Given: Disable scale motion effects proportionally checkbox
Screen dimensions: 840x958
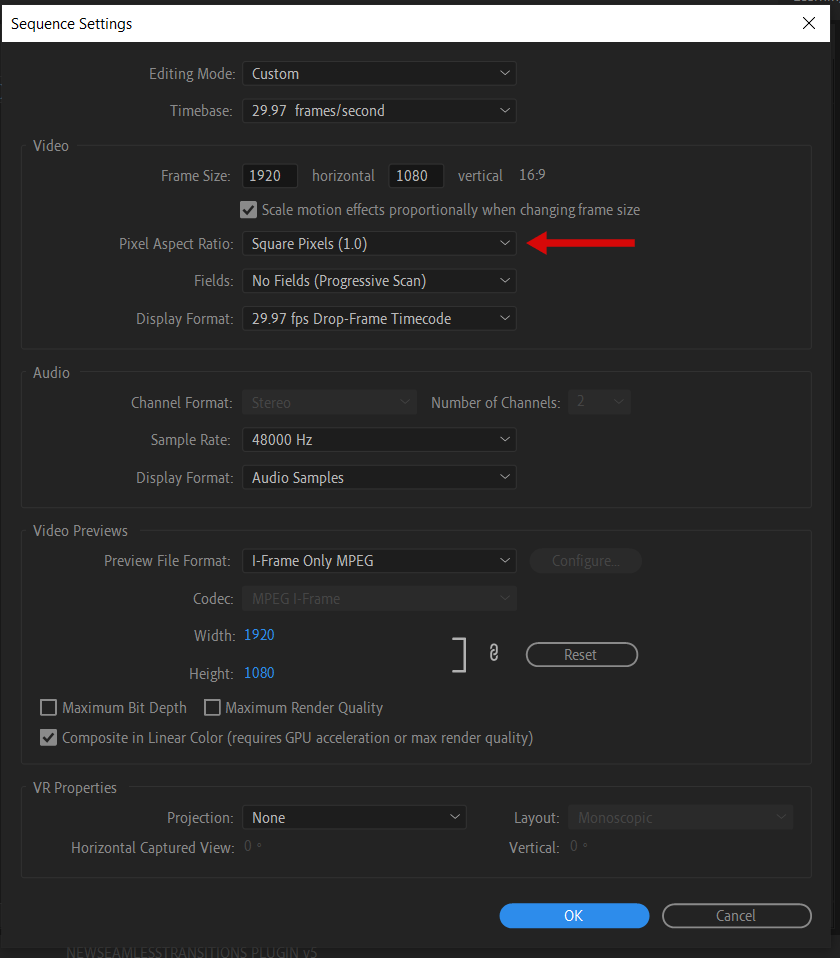Looking at the screenshot, I should [249, 210].
